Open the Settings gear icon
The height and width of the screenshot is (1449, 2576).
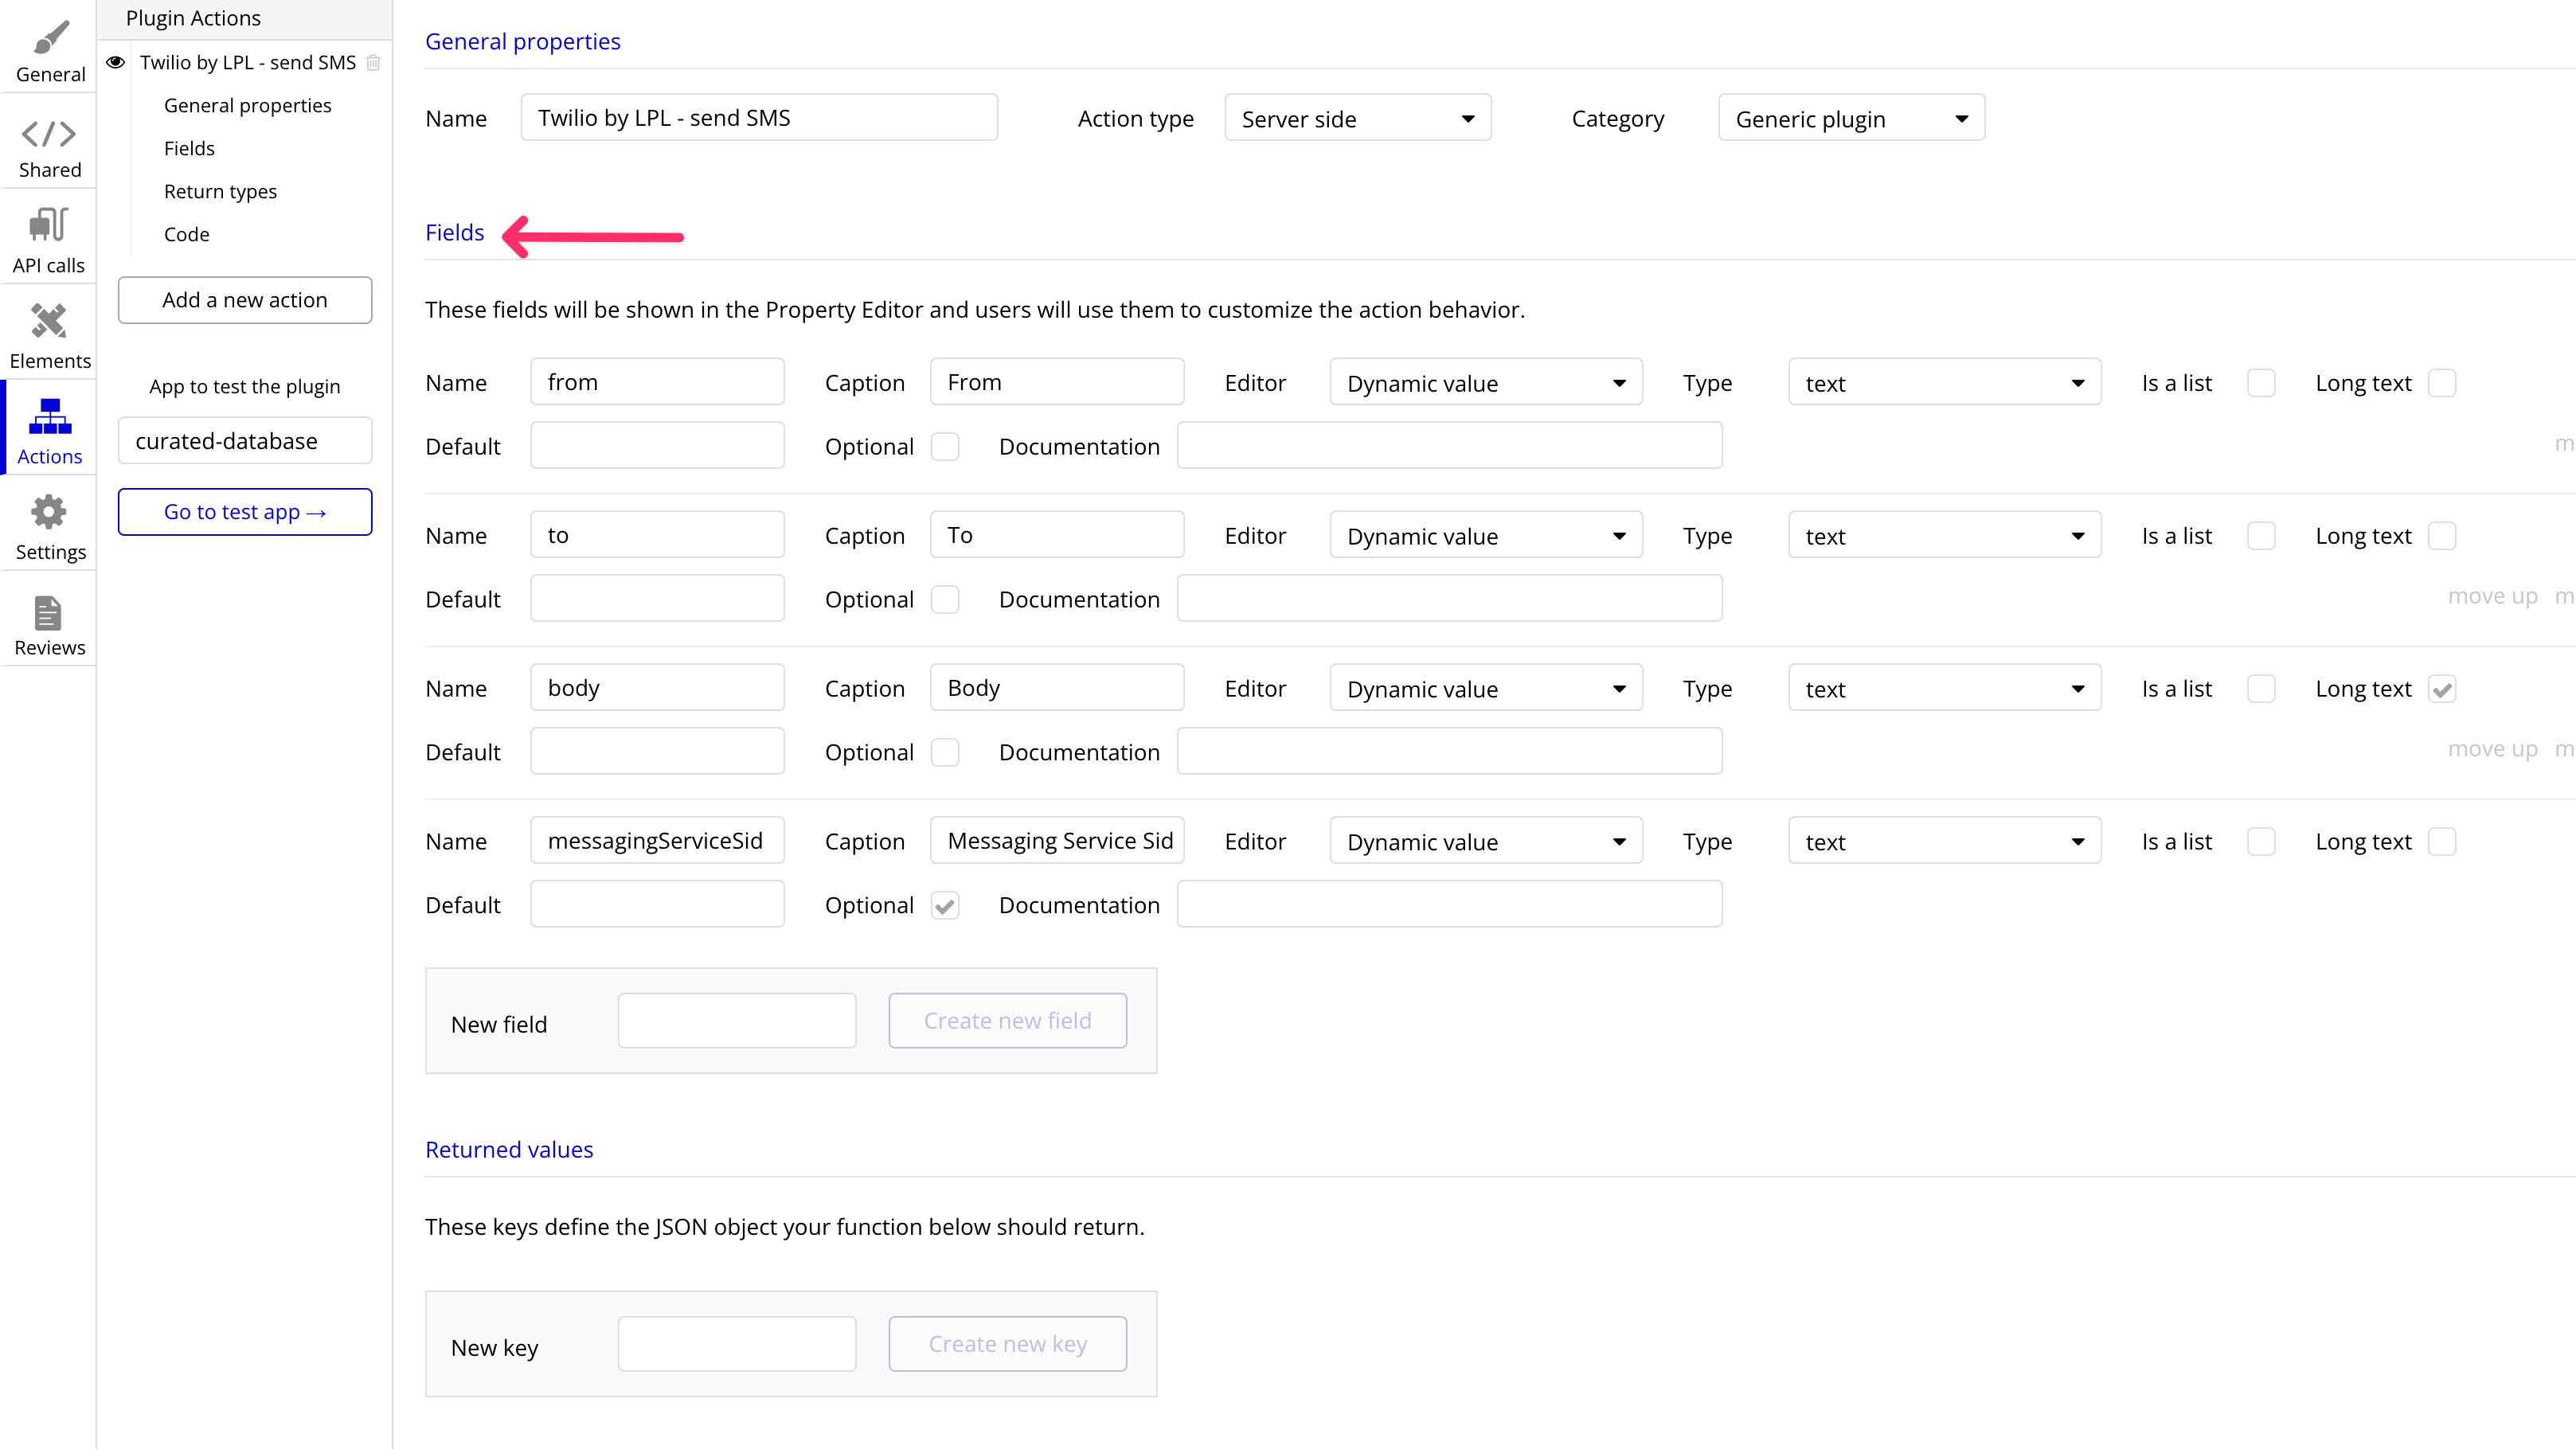(x=49, y=512)
